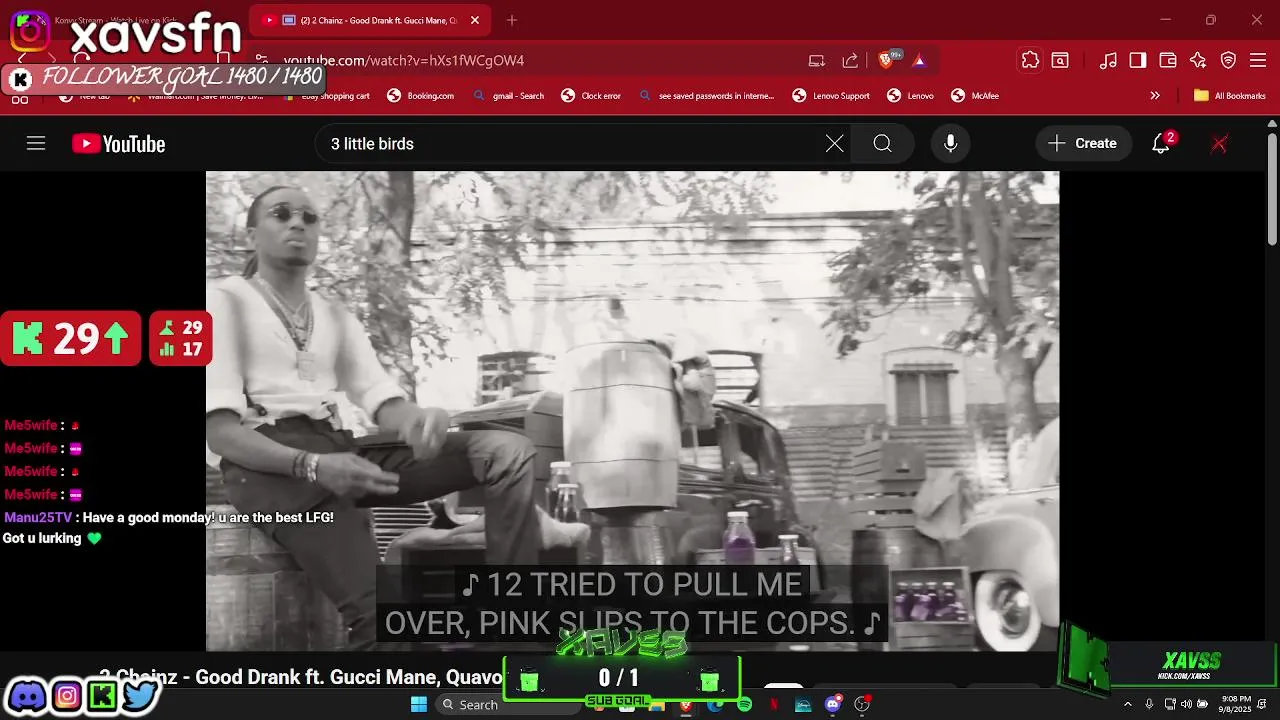
Task: Open Spotify from the taskbar
Action: [745, 705]
